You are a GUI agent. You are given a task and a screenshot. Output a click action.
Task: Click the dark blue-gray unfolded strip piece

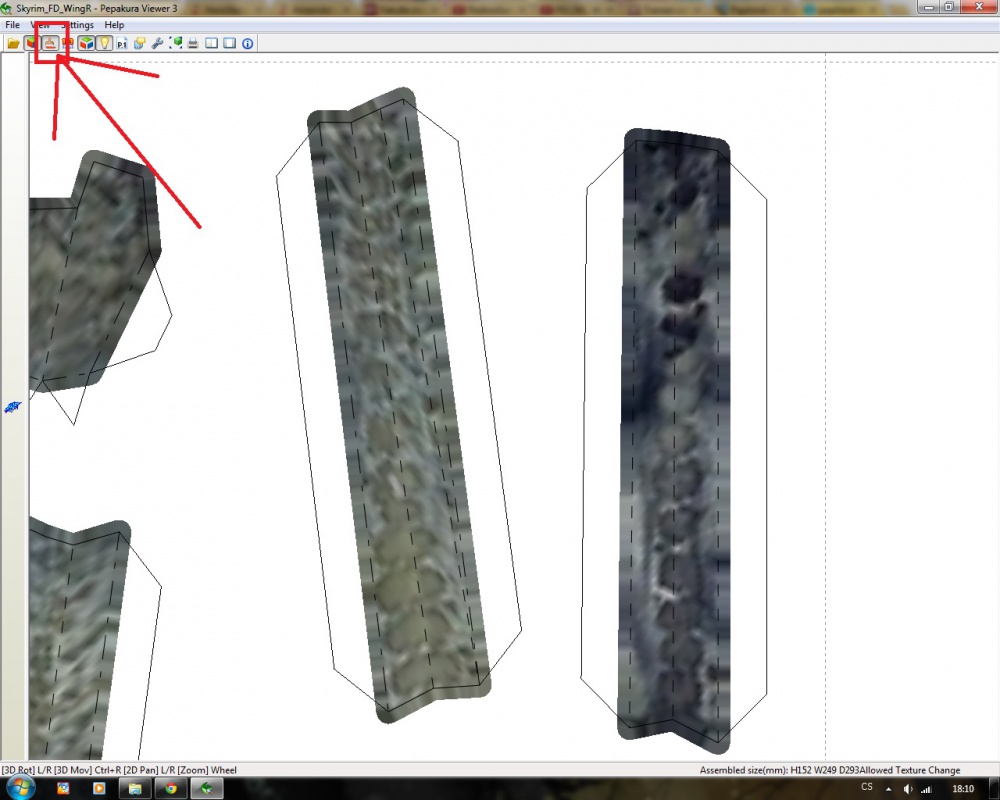(675, 440)
